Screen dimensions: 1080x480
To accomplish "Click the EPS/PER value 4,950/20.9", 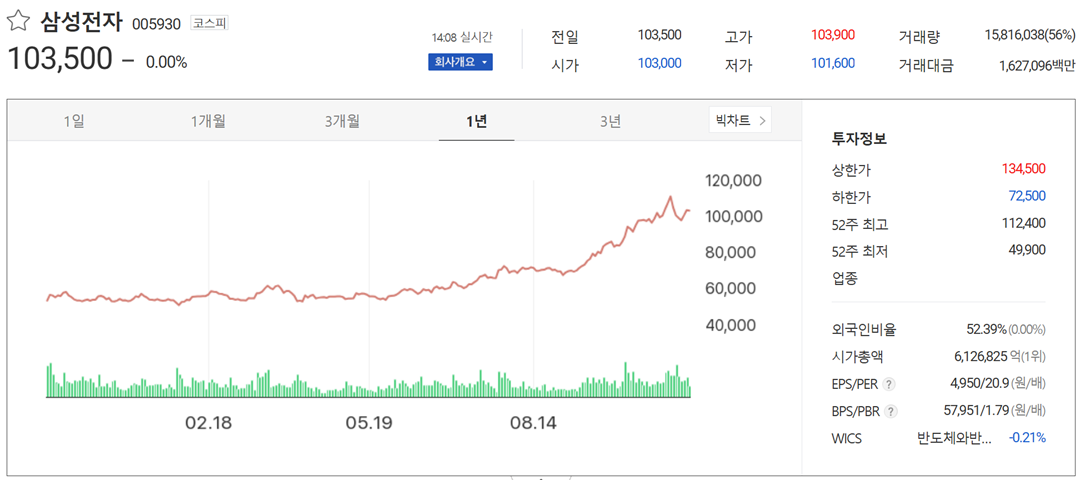I will (980, 384).
